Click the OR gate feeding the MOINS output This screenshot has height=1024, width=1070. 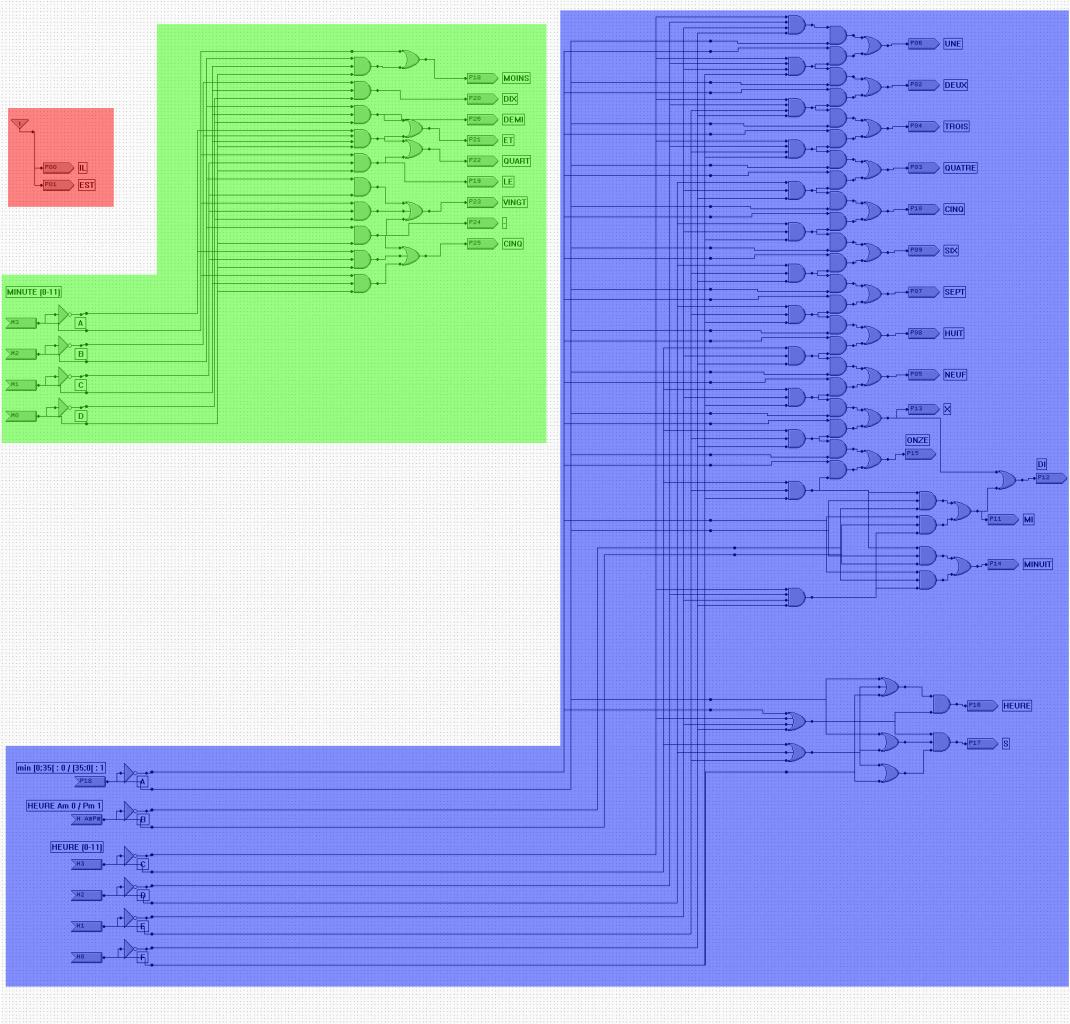pos(409,59)
